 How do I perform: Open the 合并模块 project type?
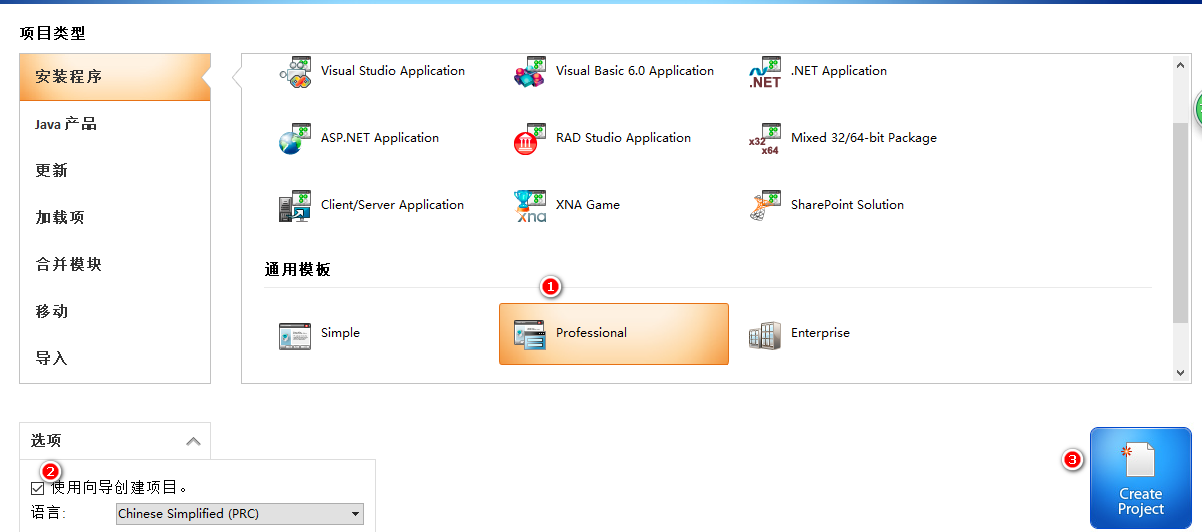click(68, 264)
